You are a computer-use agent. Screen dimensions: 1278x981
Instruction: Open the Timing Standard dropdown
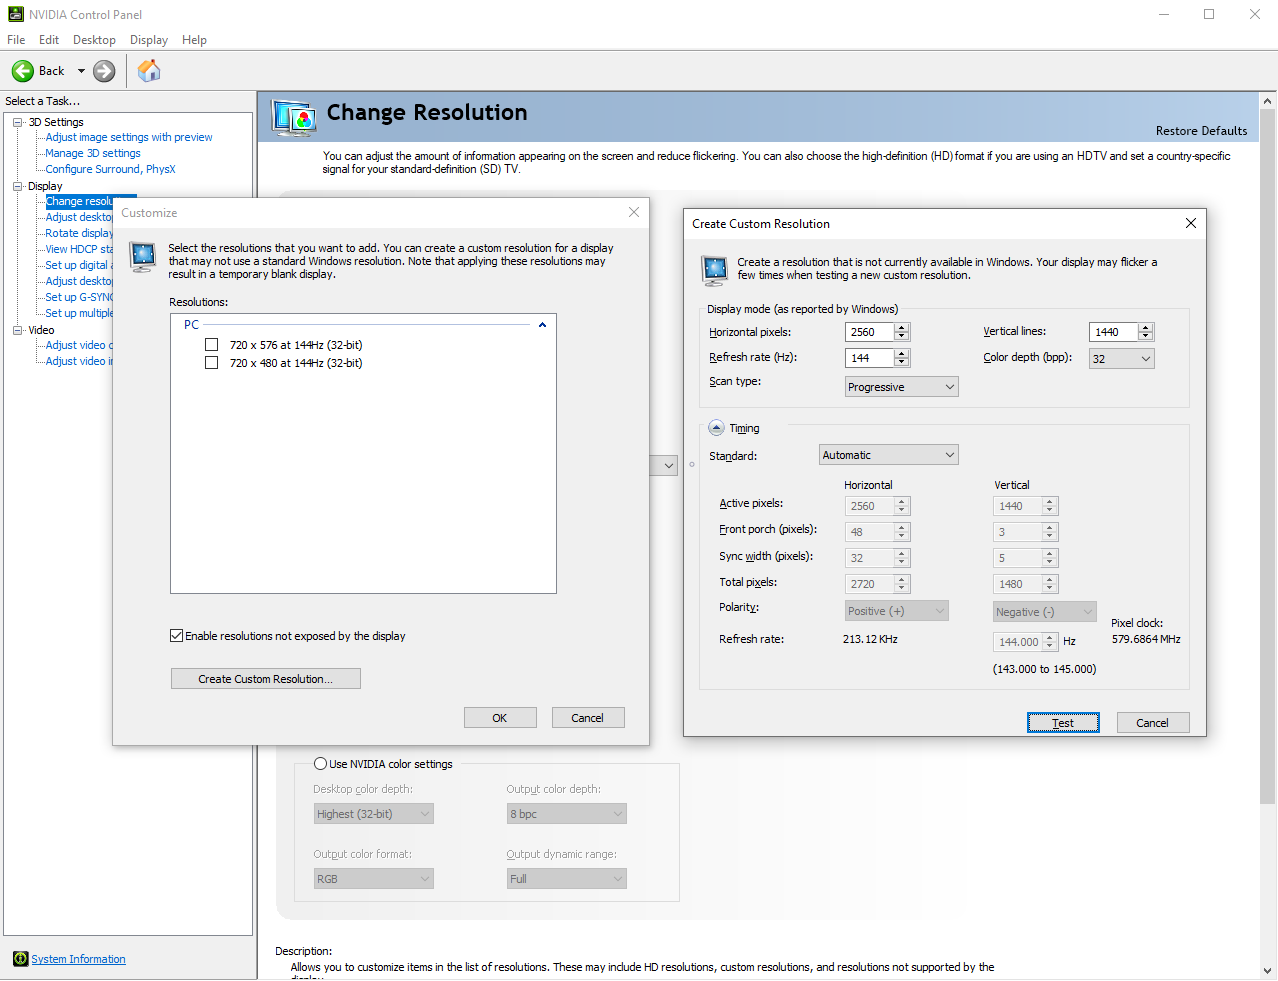(888, 455)
